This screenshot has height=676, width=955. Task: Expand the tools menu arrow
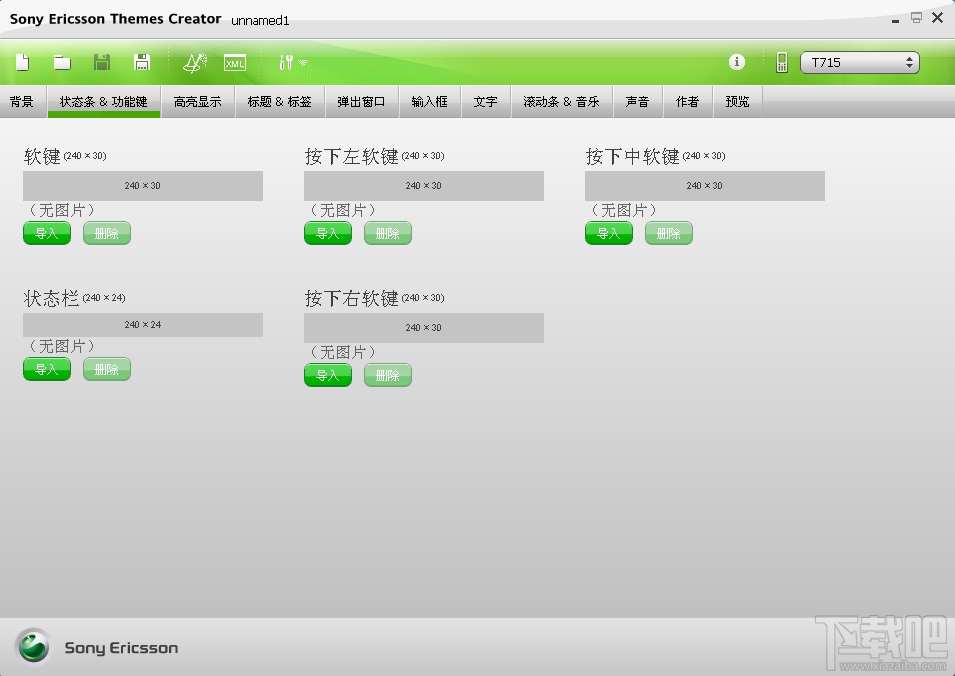coord(303,63)
